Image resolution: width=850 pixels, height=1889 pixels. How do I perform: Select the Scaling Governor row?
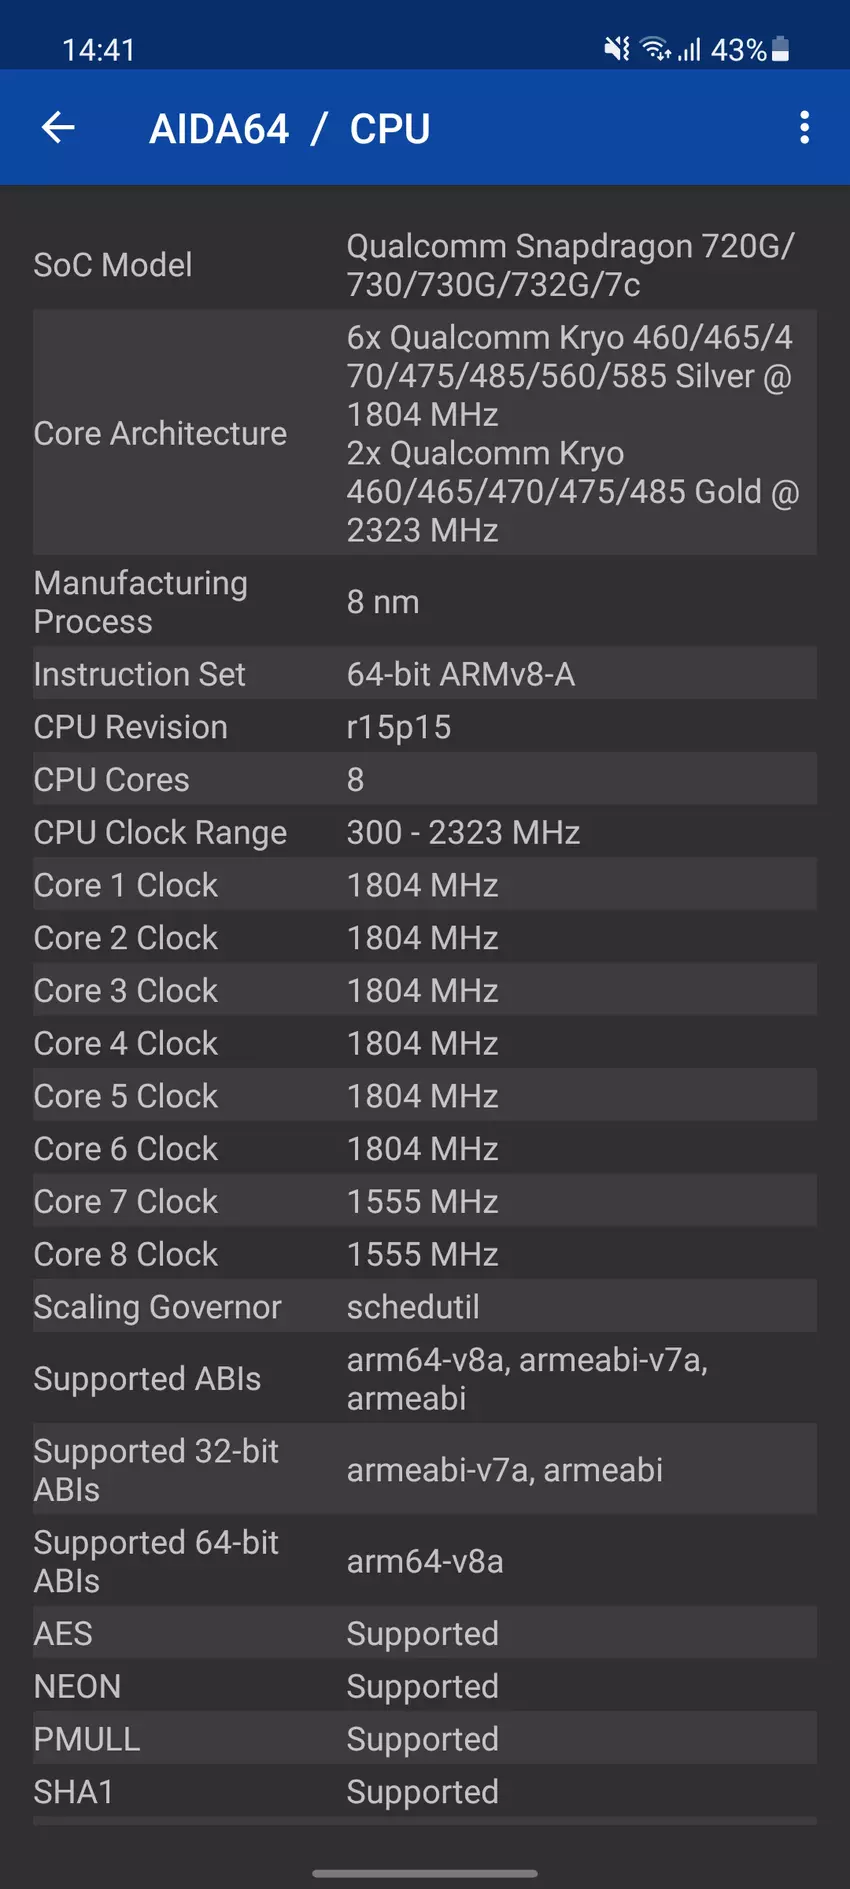(x=424, y=1307)
